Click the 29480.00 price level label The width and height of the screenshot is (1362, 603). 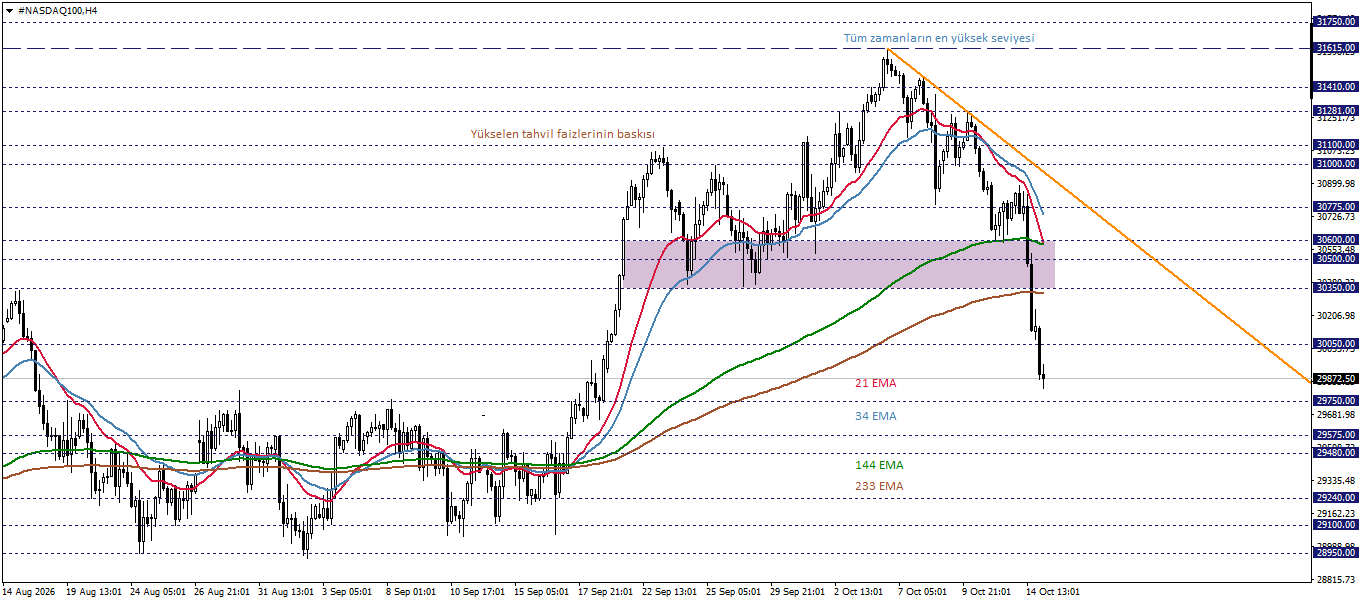pos(1336,452)
